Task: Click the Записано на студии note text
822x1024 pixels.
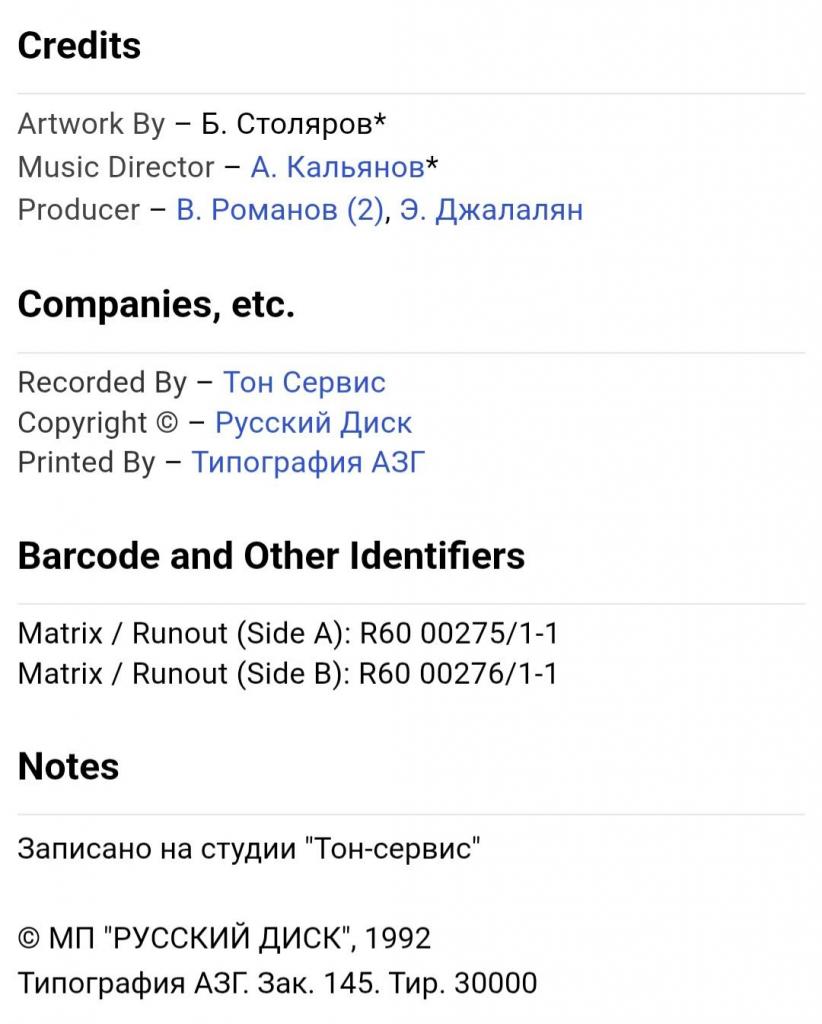Action: click(x=249, y=849)
